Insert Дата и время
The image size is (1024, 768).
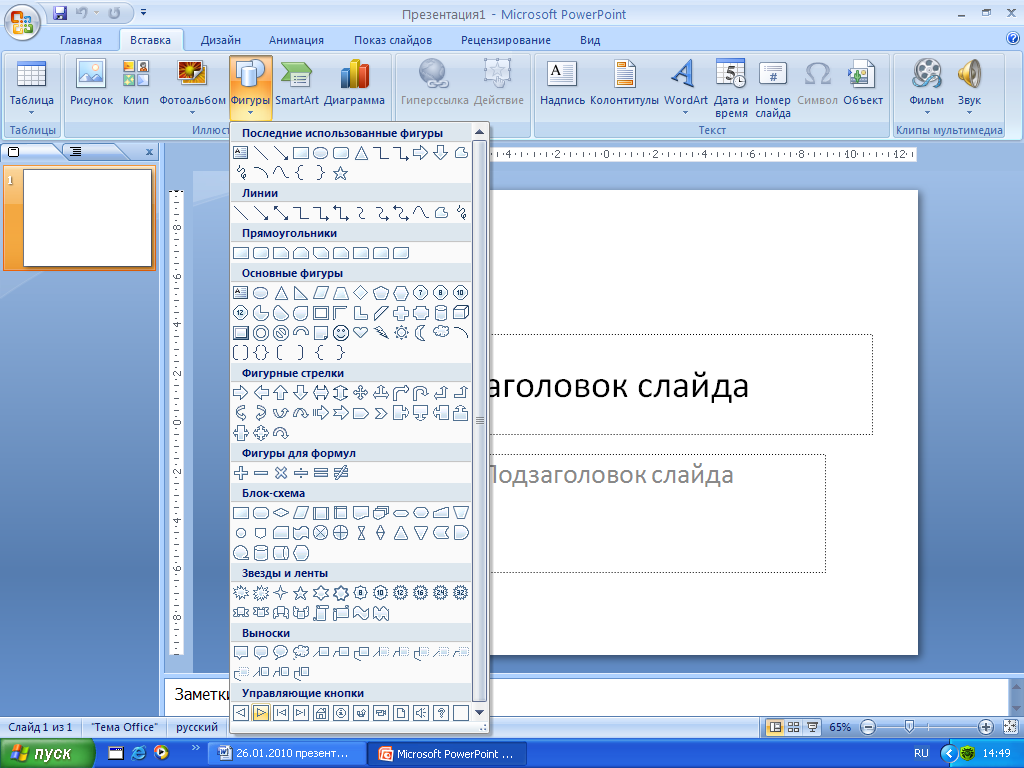point(731,88)
